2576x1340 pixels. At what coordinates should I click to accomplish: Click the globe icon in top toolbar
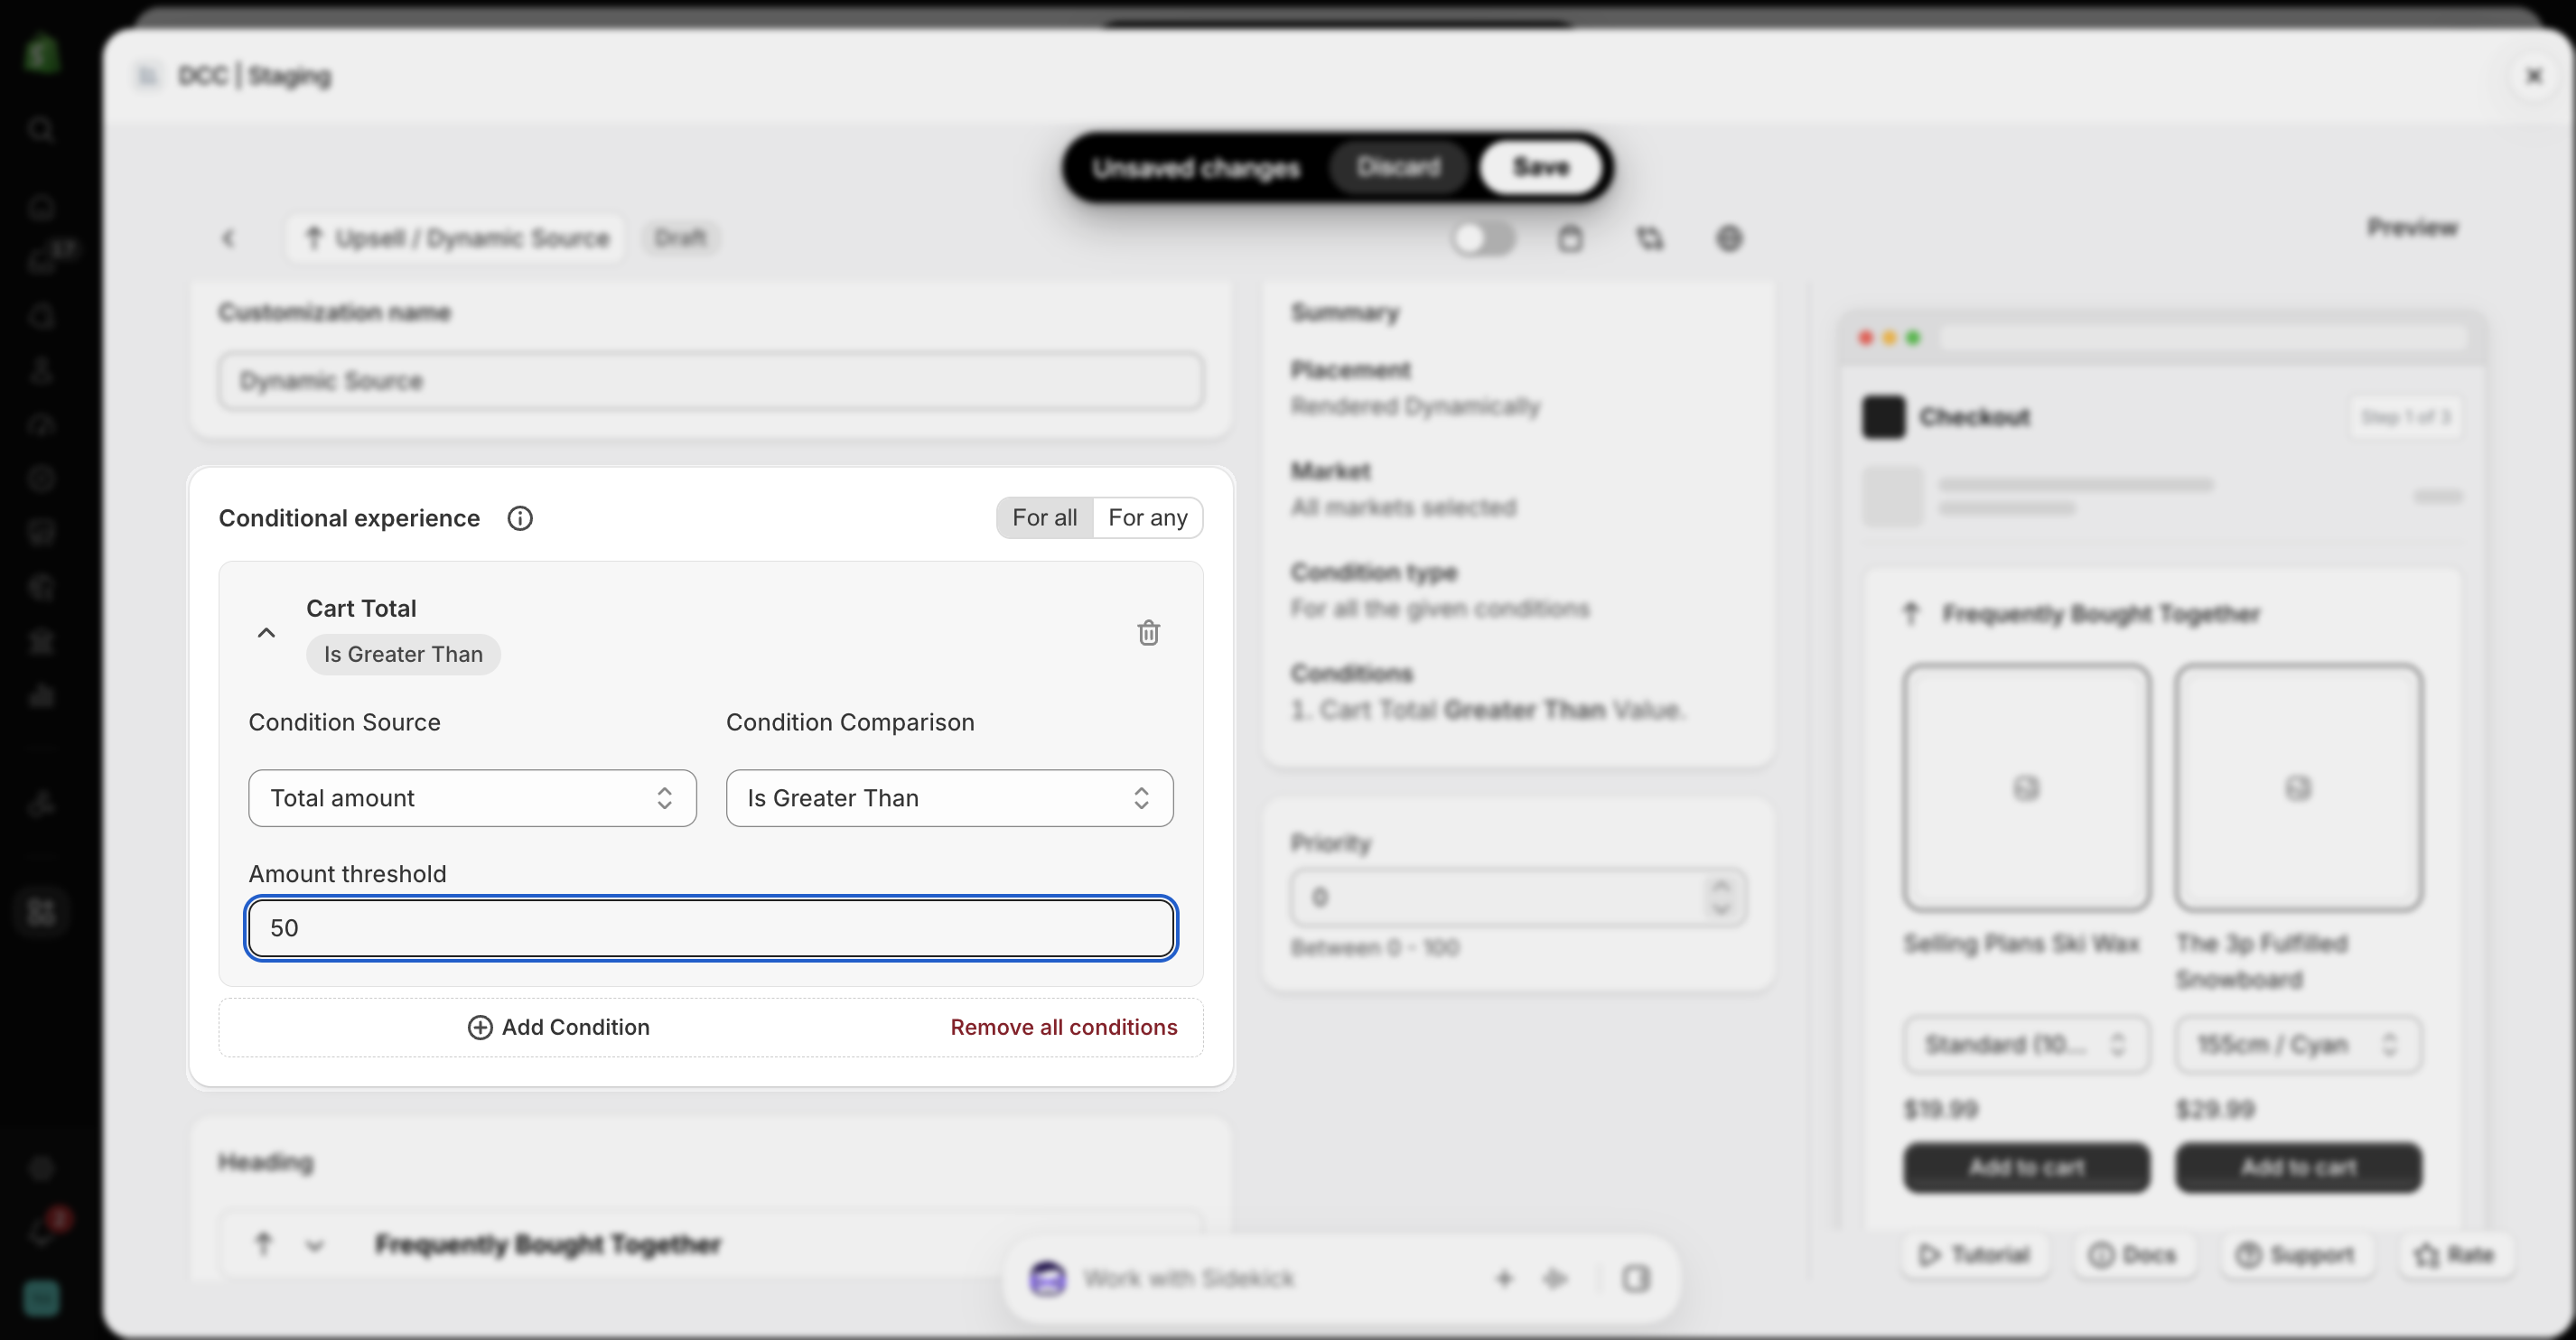point(1730,238)
